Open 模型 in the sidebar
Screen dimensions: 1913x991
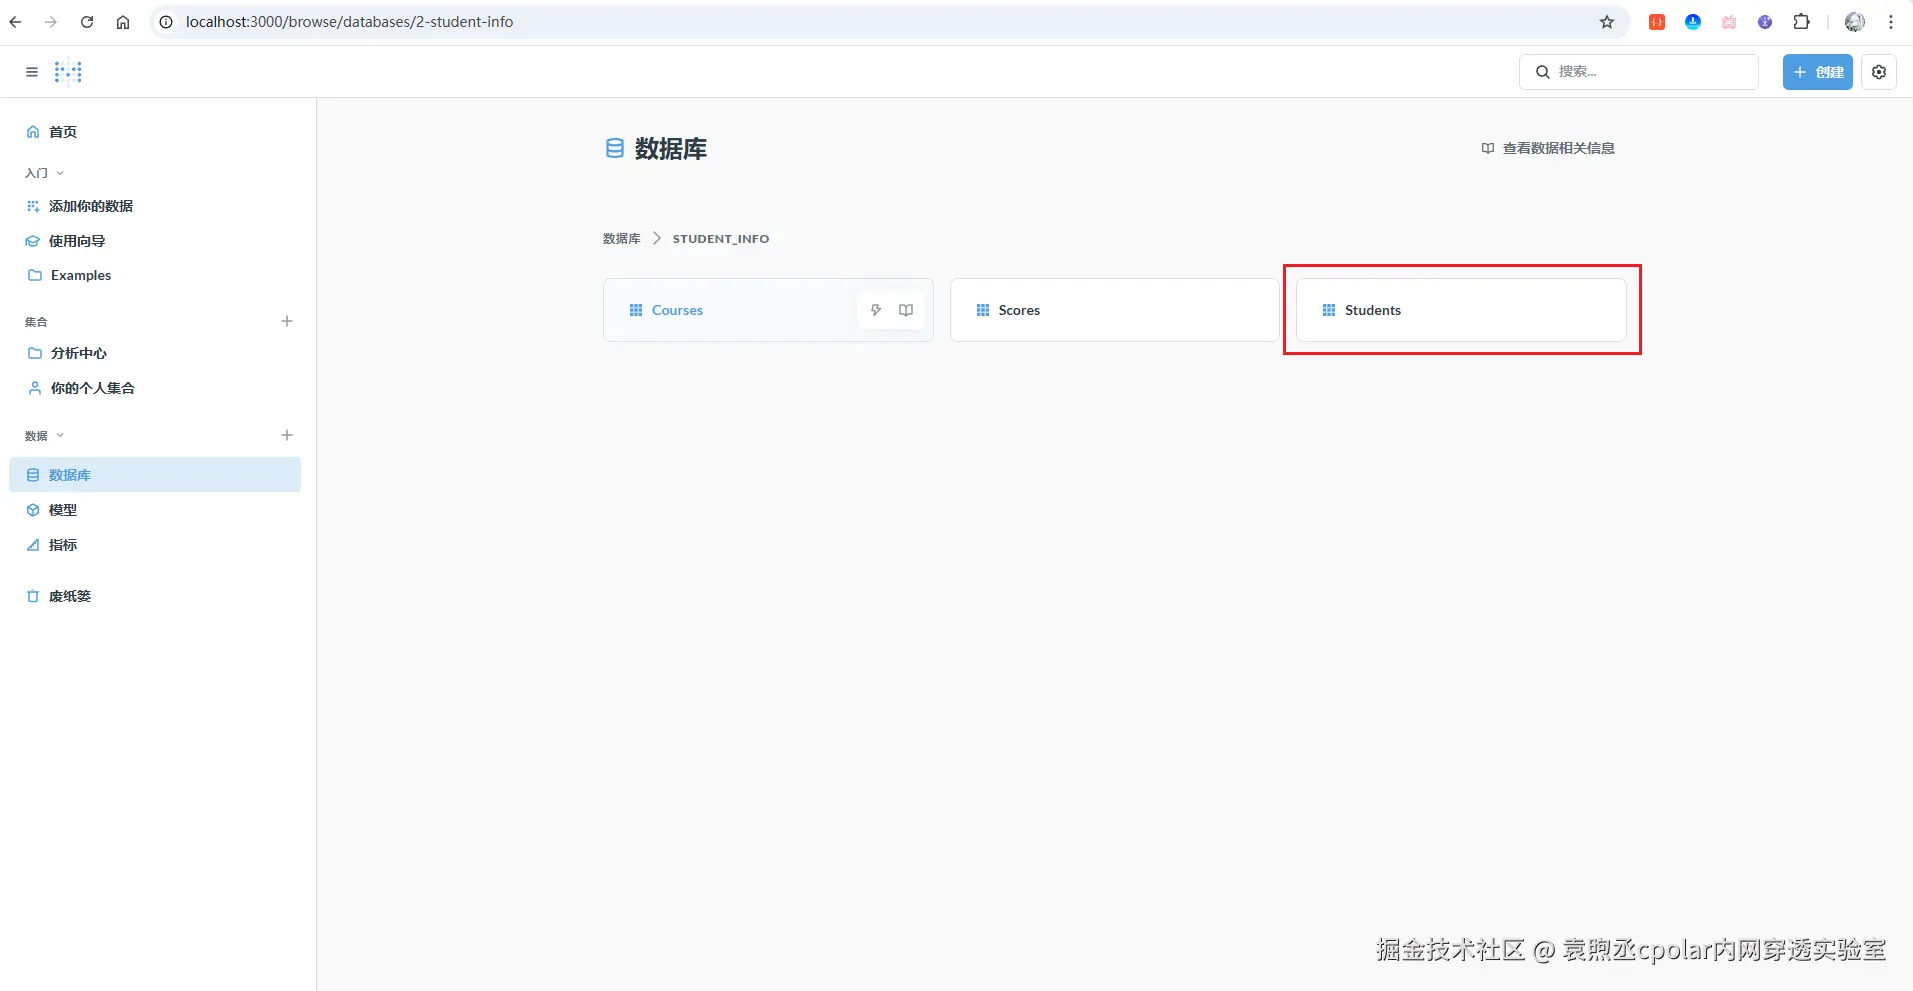(155, 510)
